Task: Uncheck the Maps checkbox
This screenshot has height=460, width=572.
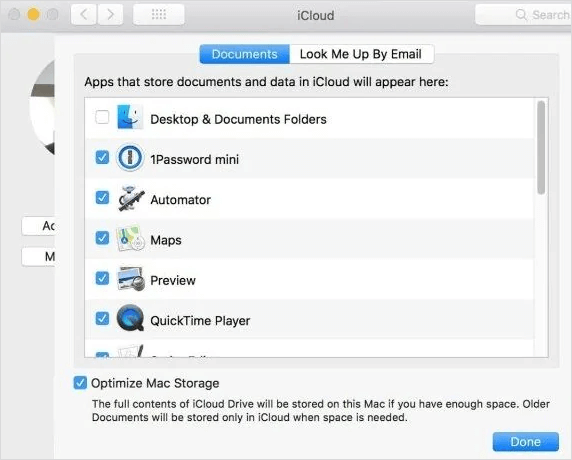Action: coord(102,238)
